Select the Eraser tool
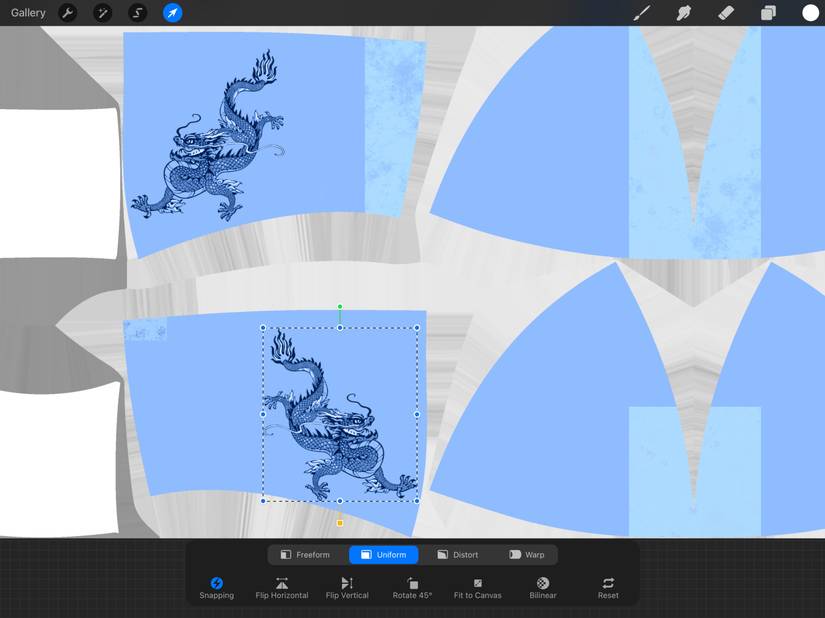825x618 pixels. point(726,13)
